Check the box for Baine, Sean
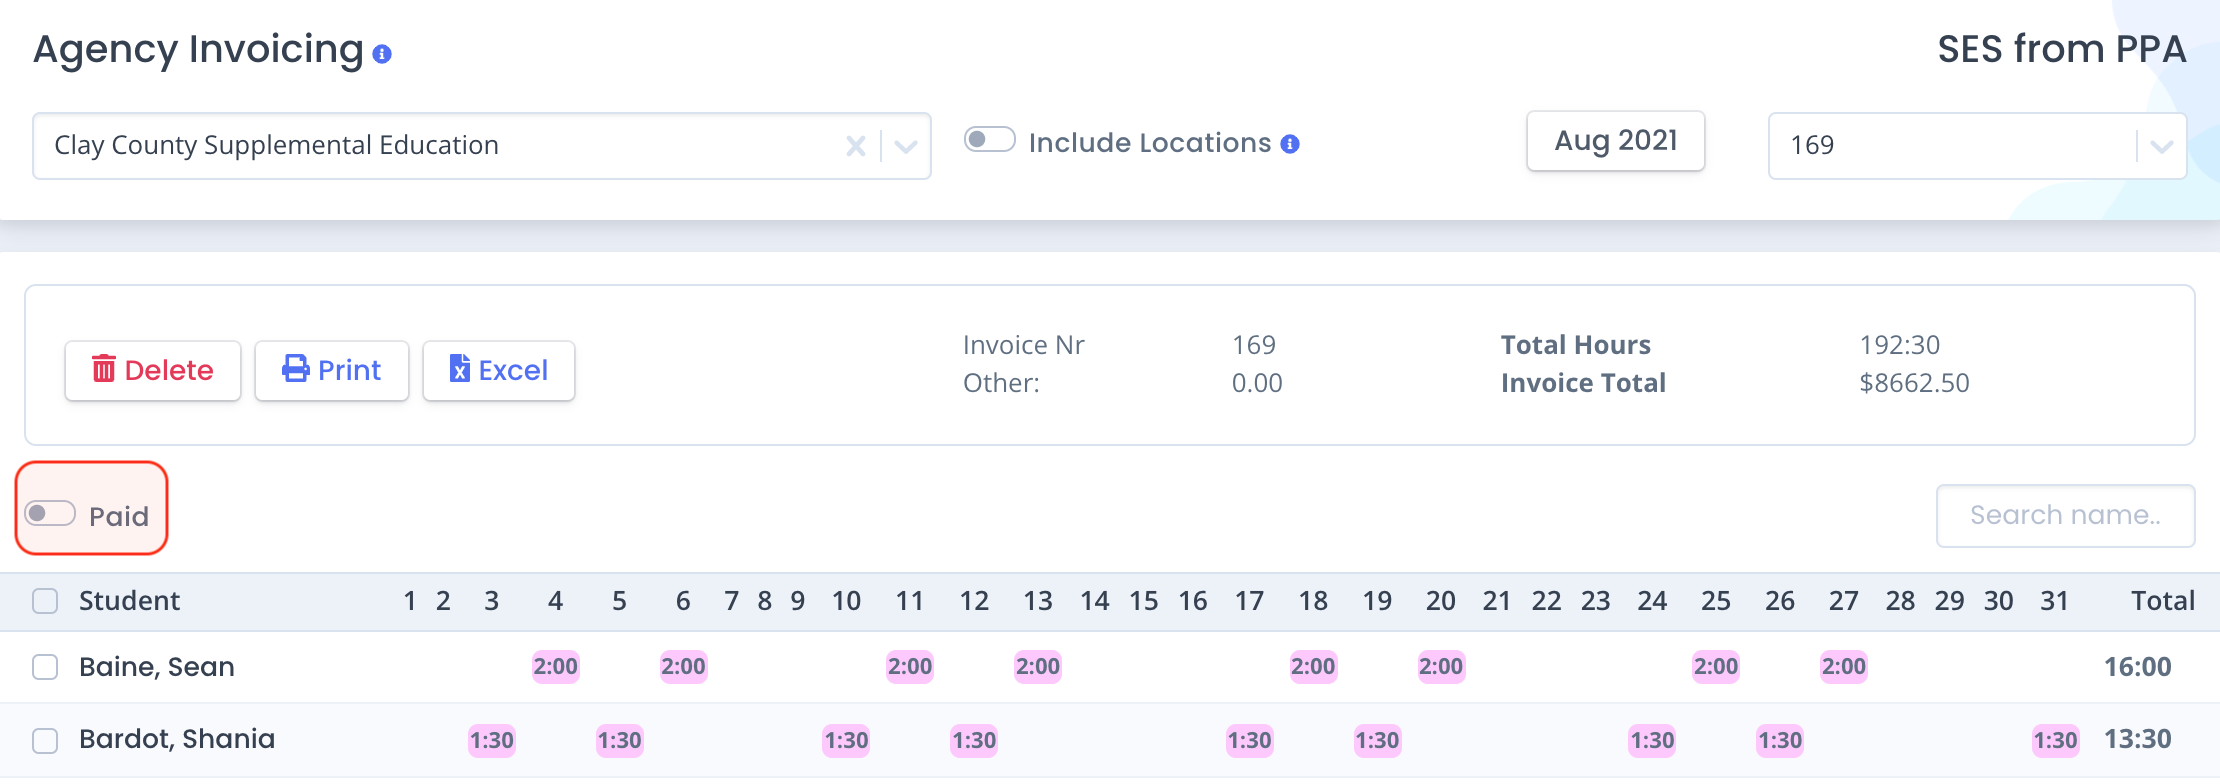The width and height of the screenshot is (2220, 784). click(x=45, y=667)
